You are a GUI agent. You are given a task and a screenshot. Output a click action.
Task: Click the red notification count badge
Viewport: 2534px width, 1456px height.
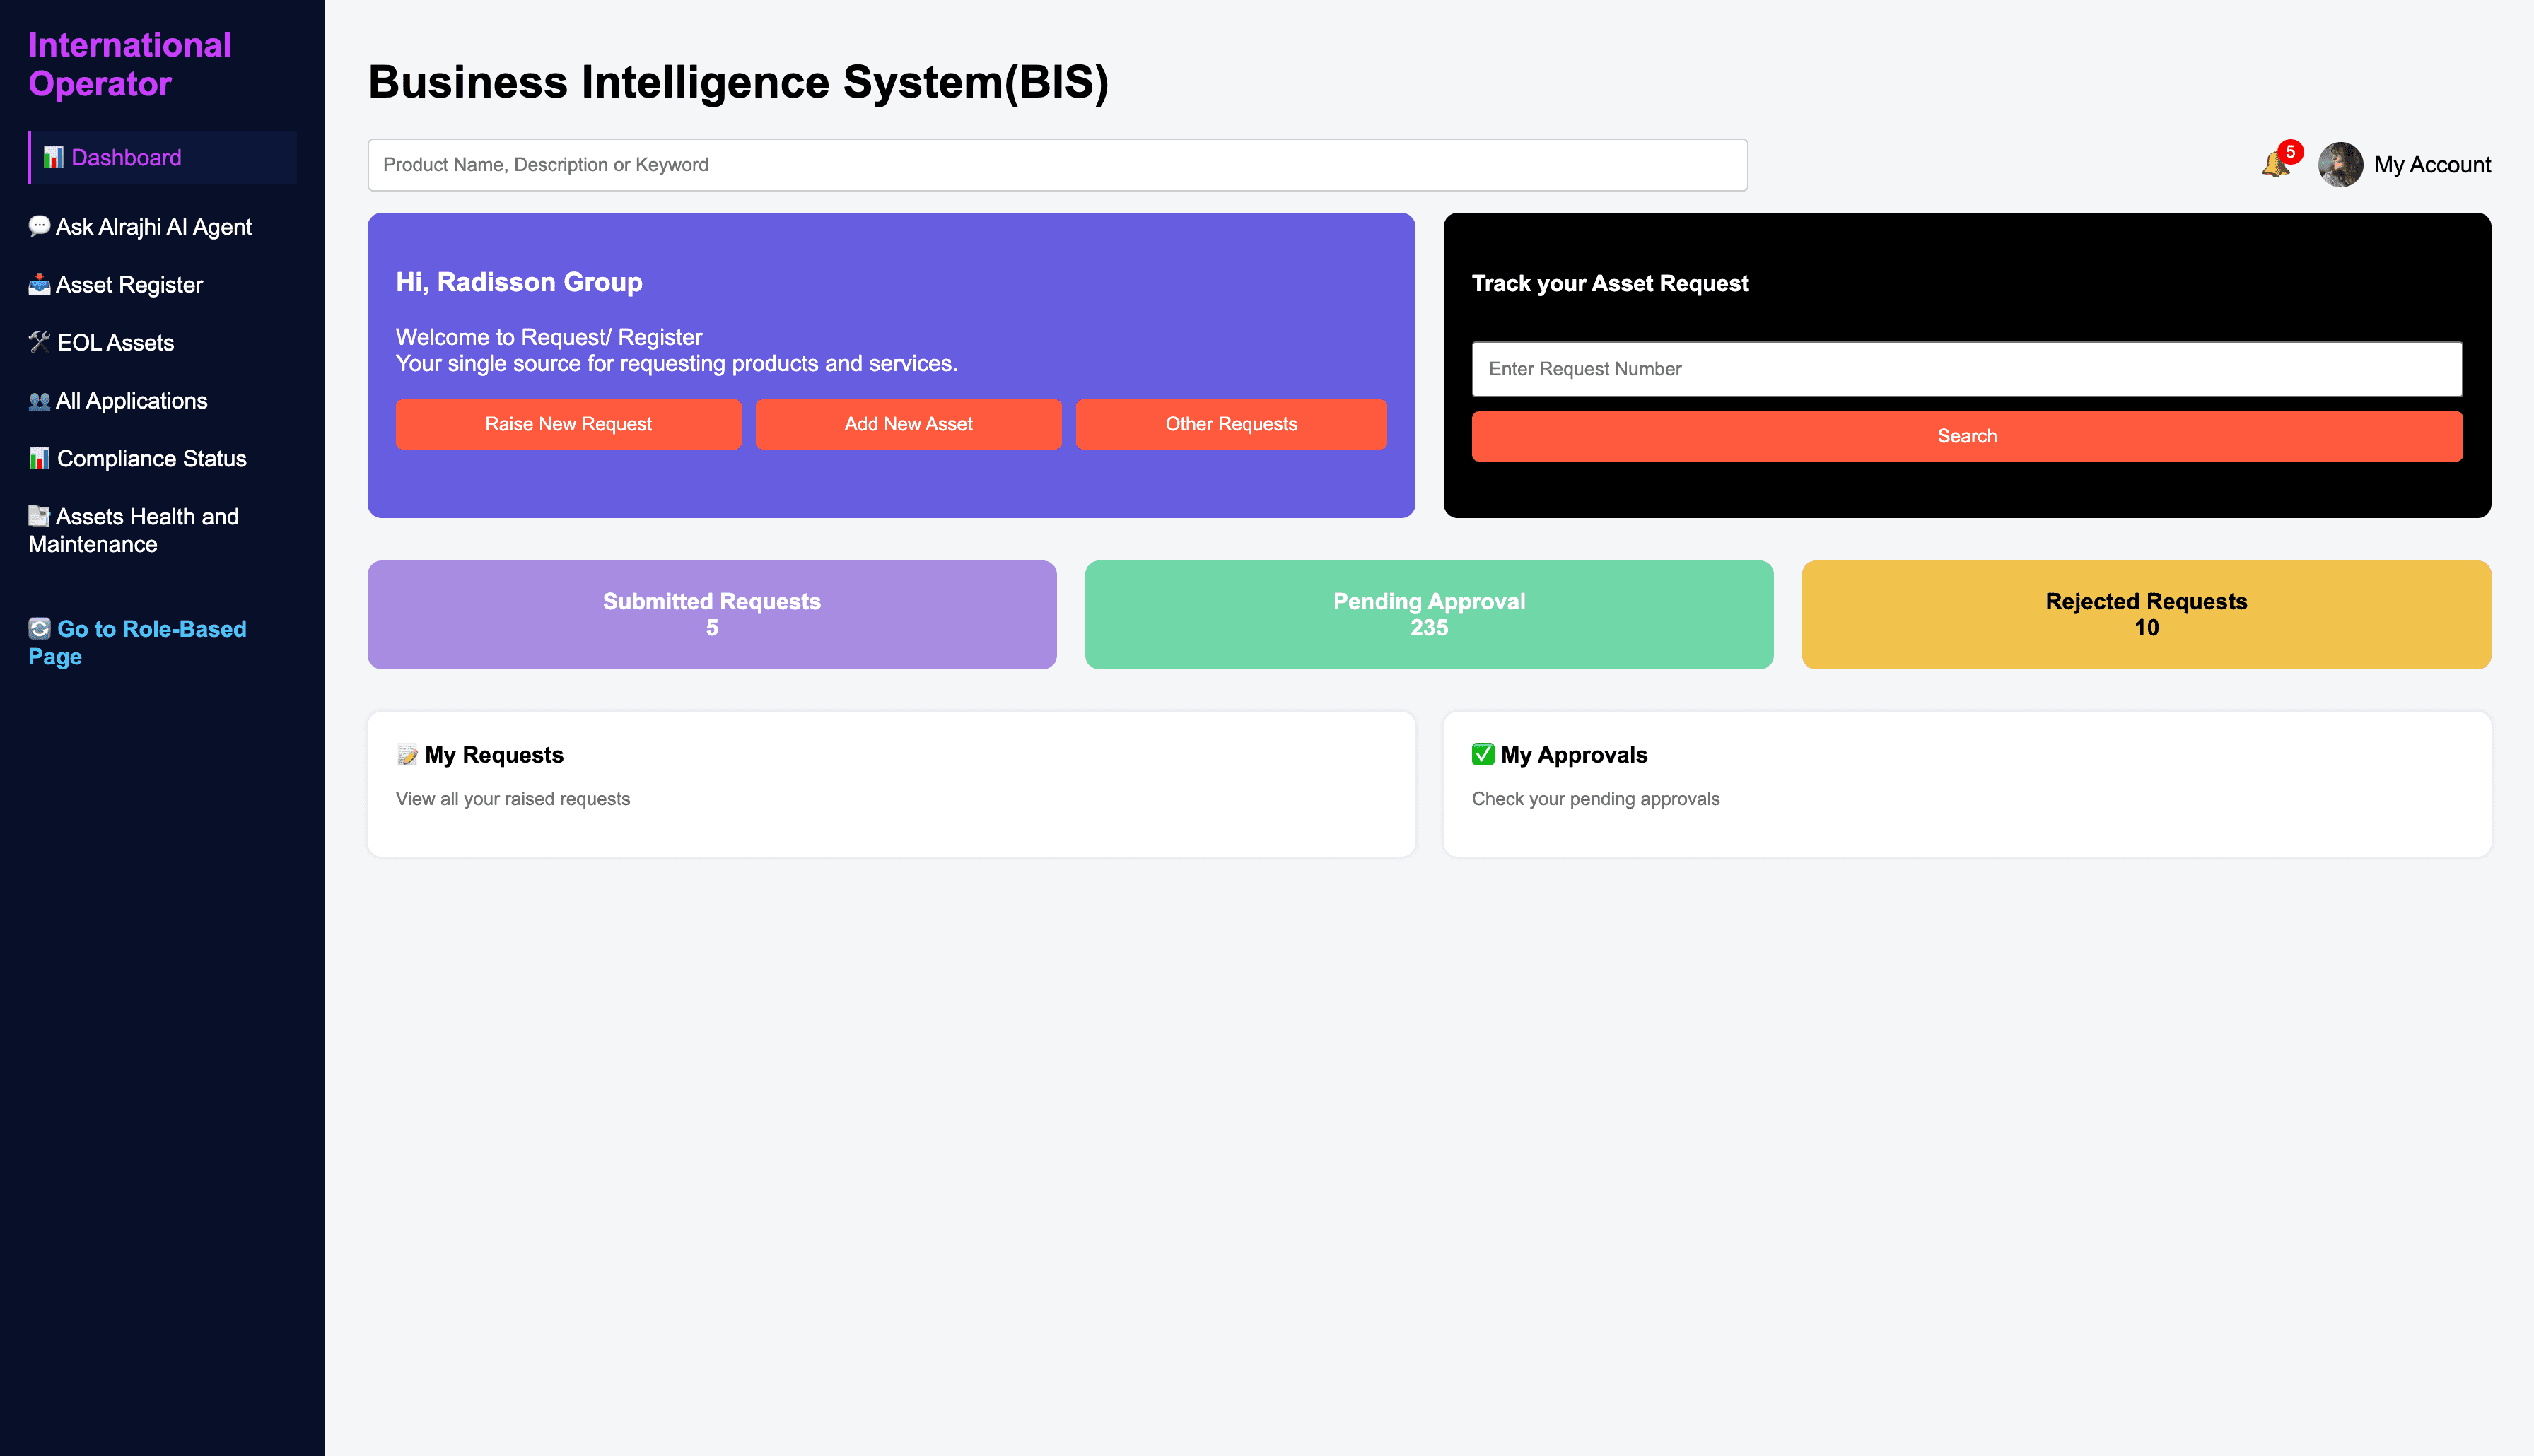click(x=2290, y=152)
